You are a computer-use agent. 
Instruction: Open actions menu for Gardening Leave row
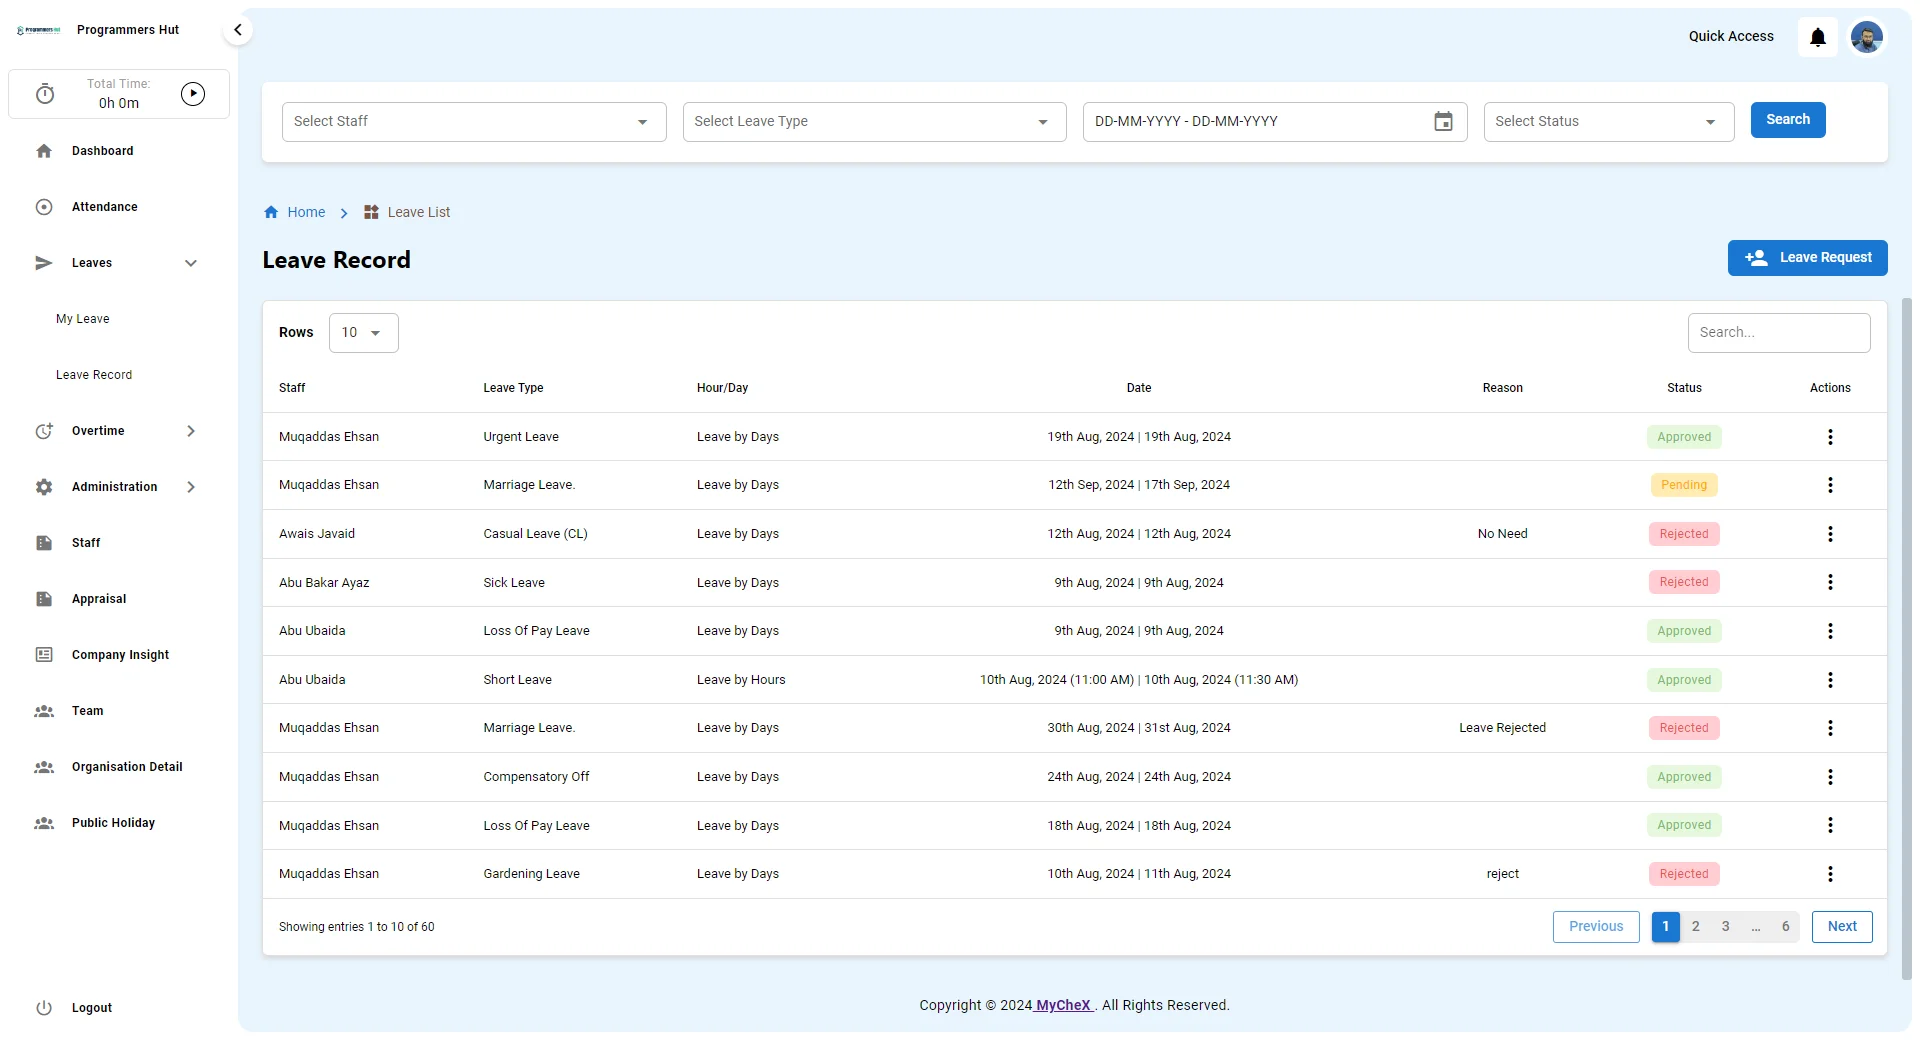click(x=1830, y=874)
